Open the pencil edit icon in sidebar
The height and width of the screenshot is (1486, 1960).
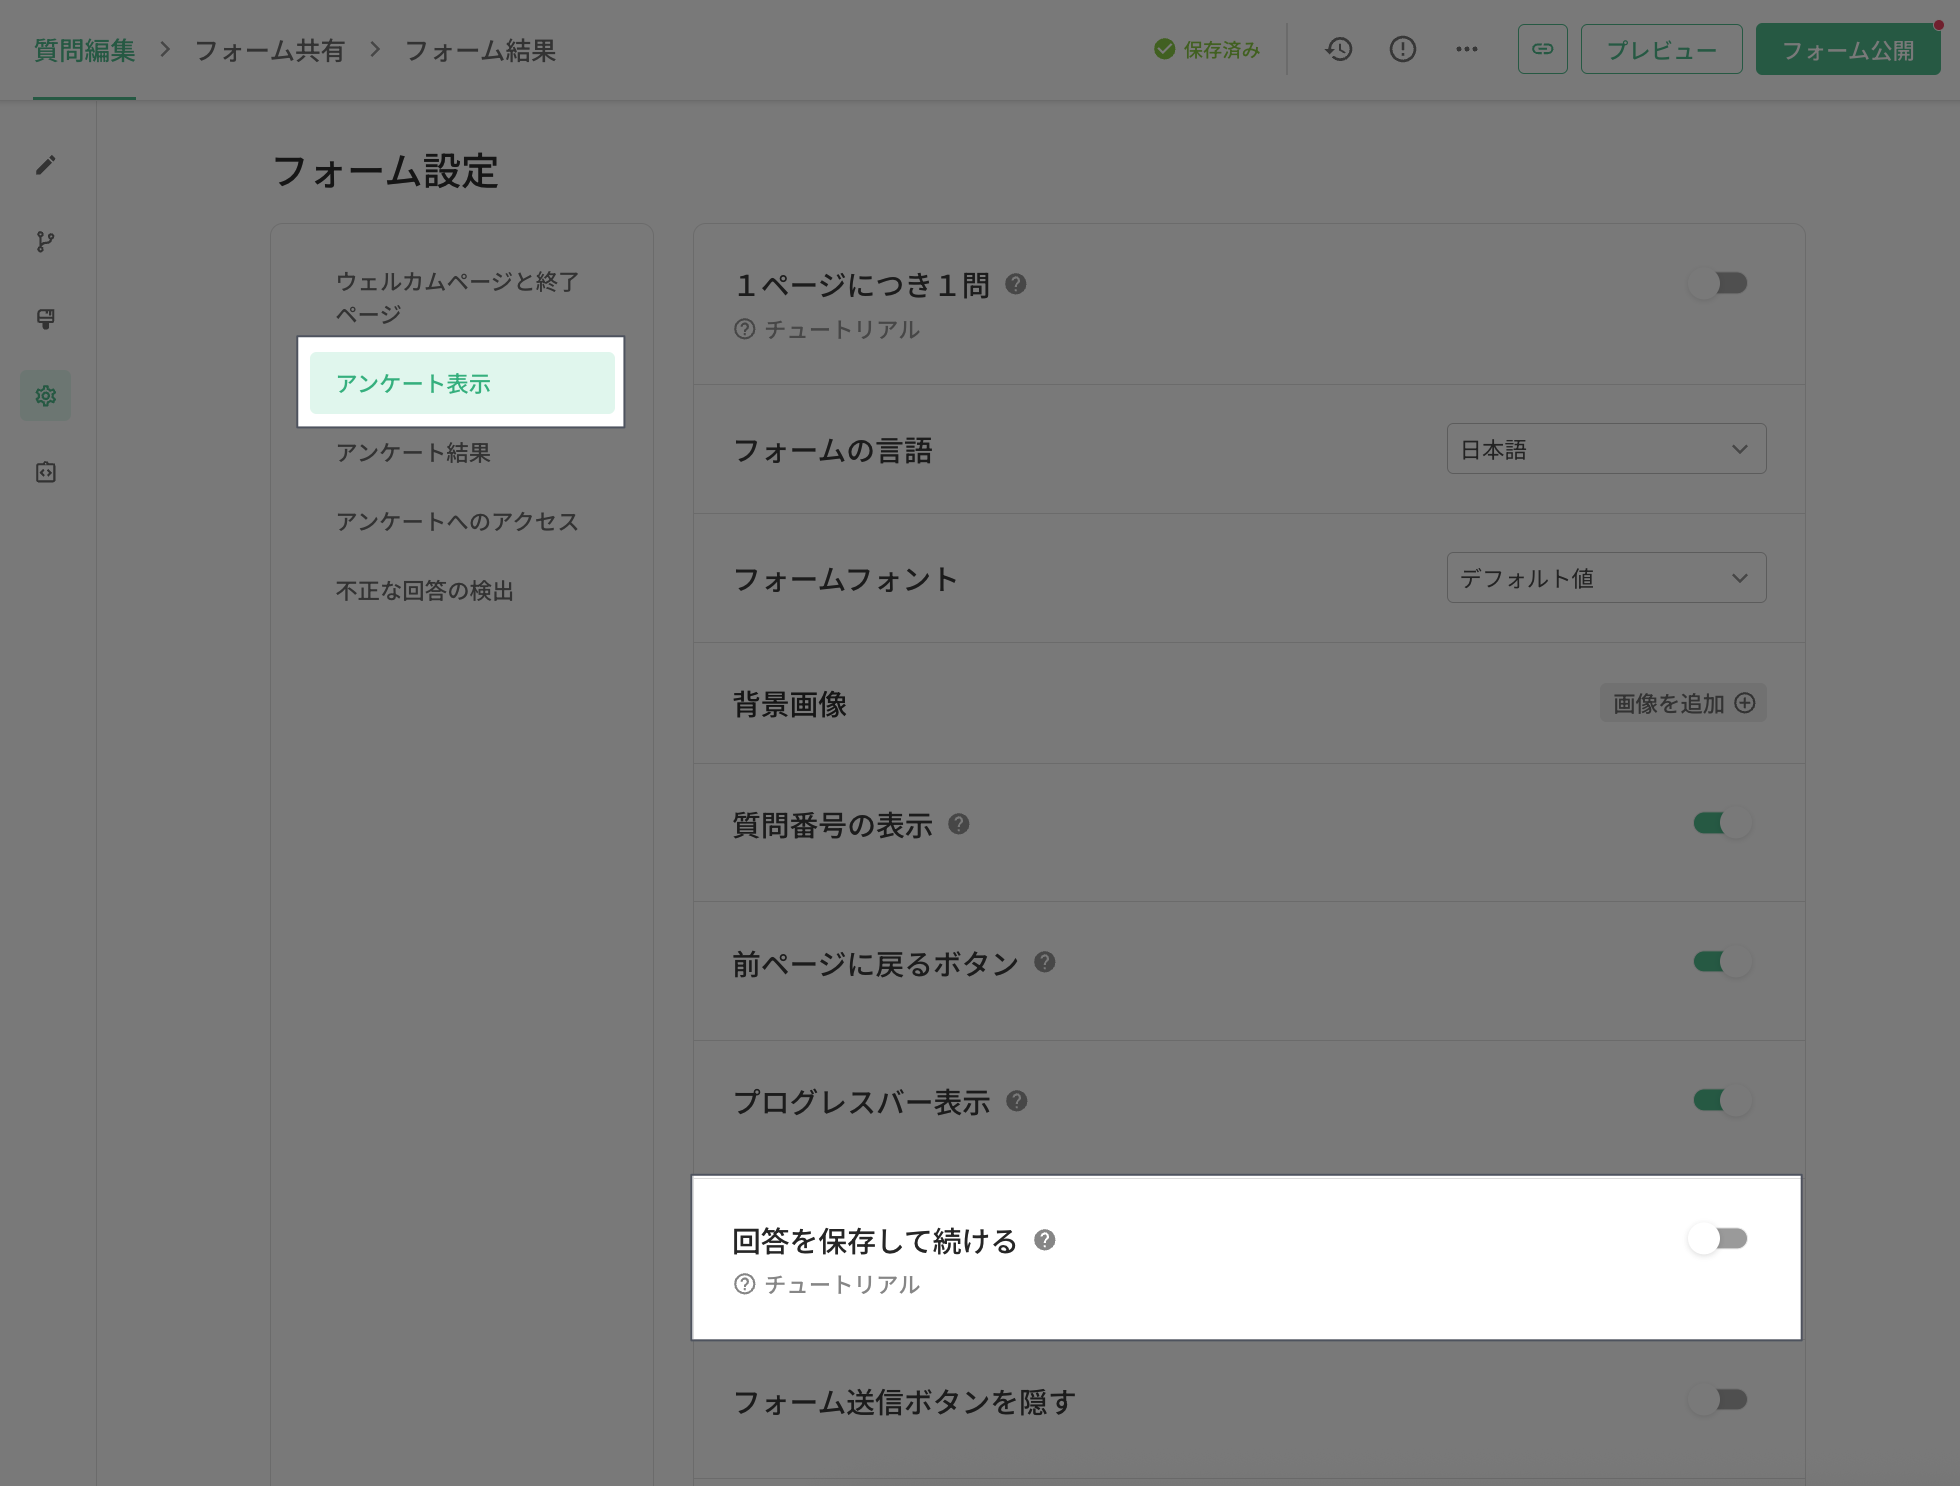45,165
